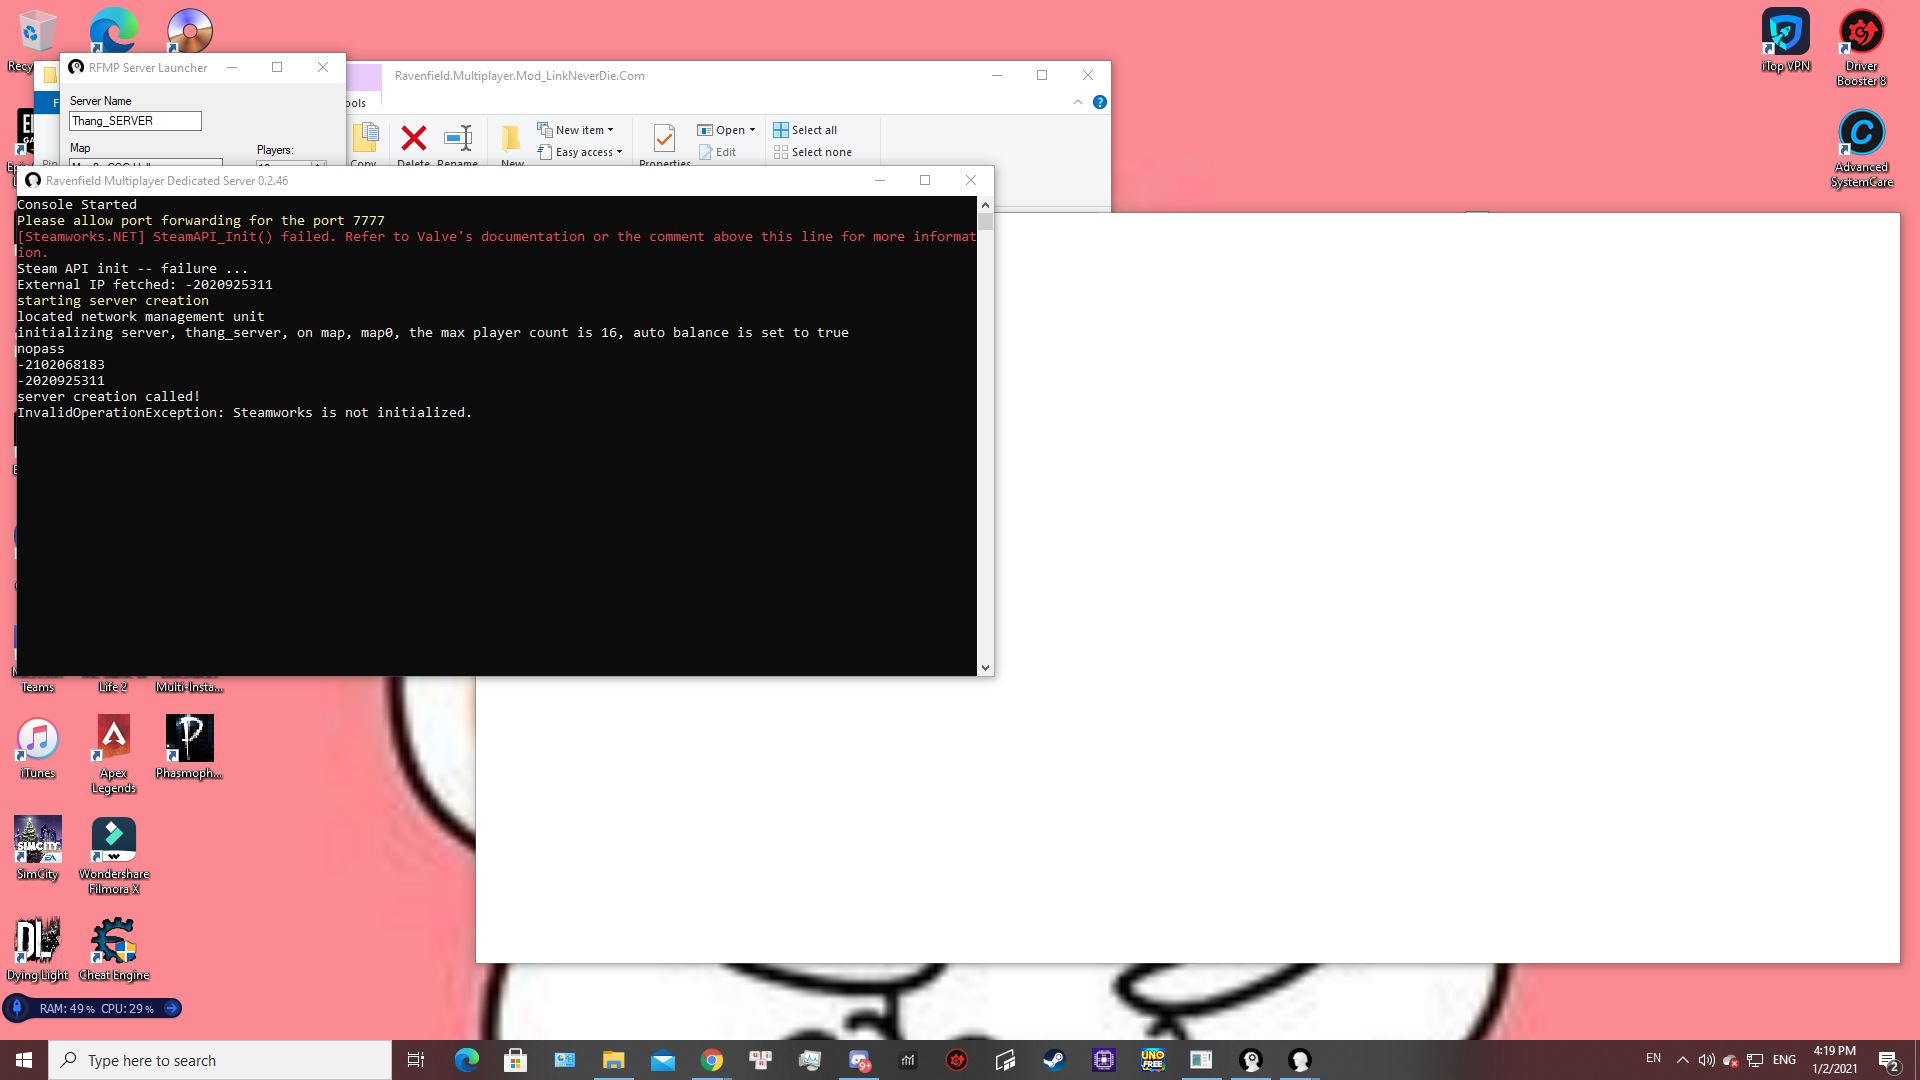Viewport: 1920px width, 1080px height.
Task: Open the Windows Start menu
Action: [x=24, y=1060]
